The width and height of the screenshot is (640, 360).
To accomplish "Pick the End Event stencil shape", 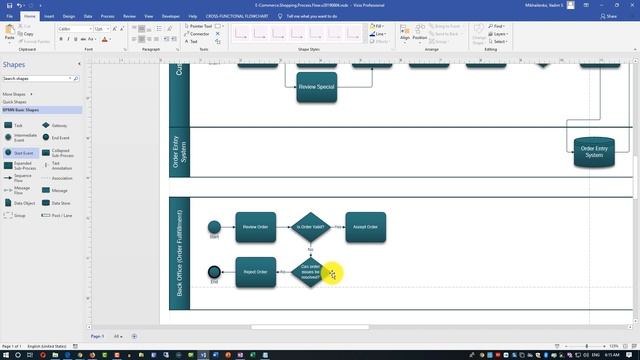I will 56,138.
